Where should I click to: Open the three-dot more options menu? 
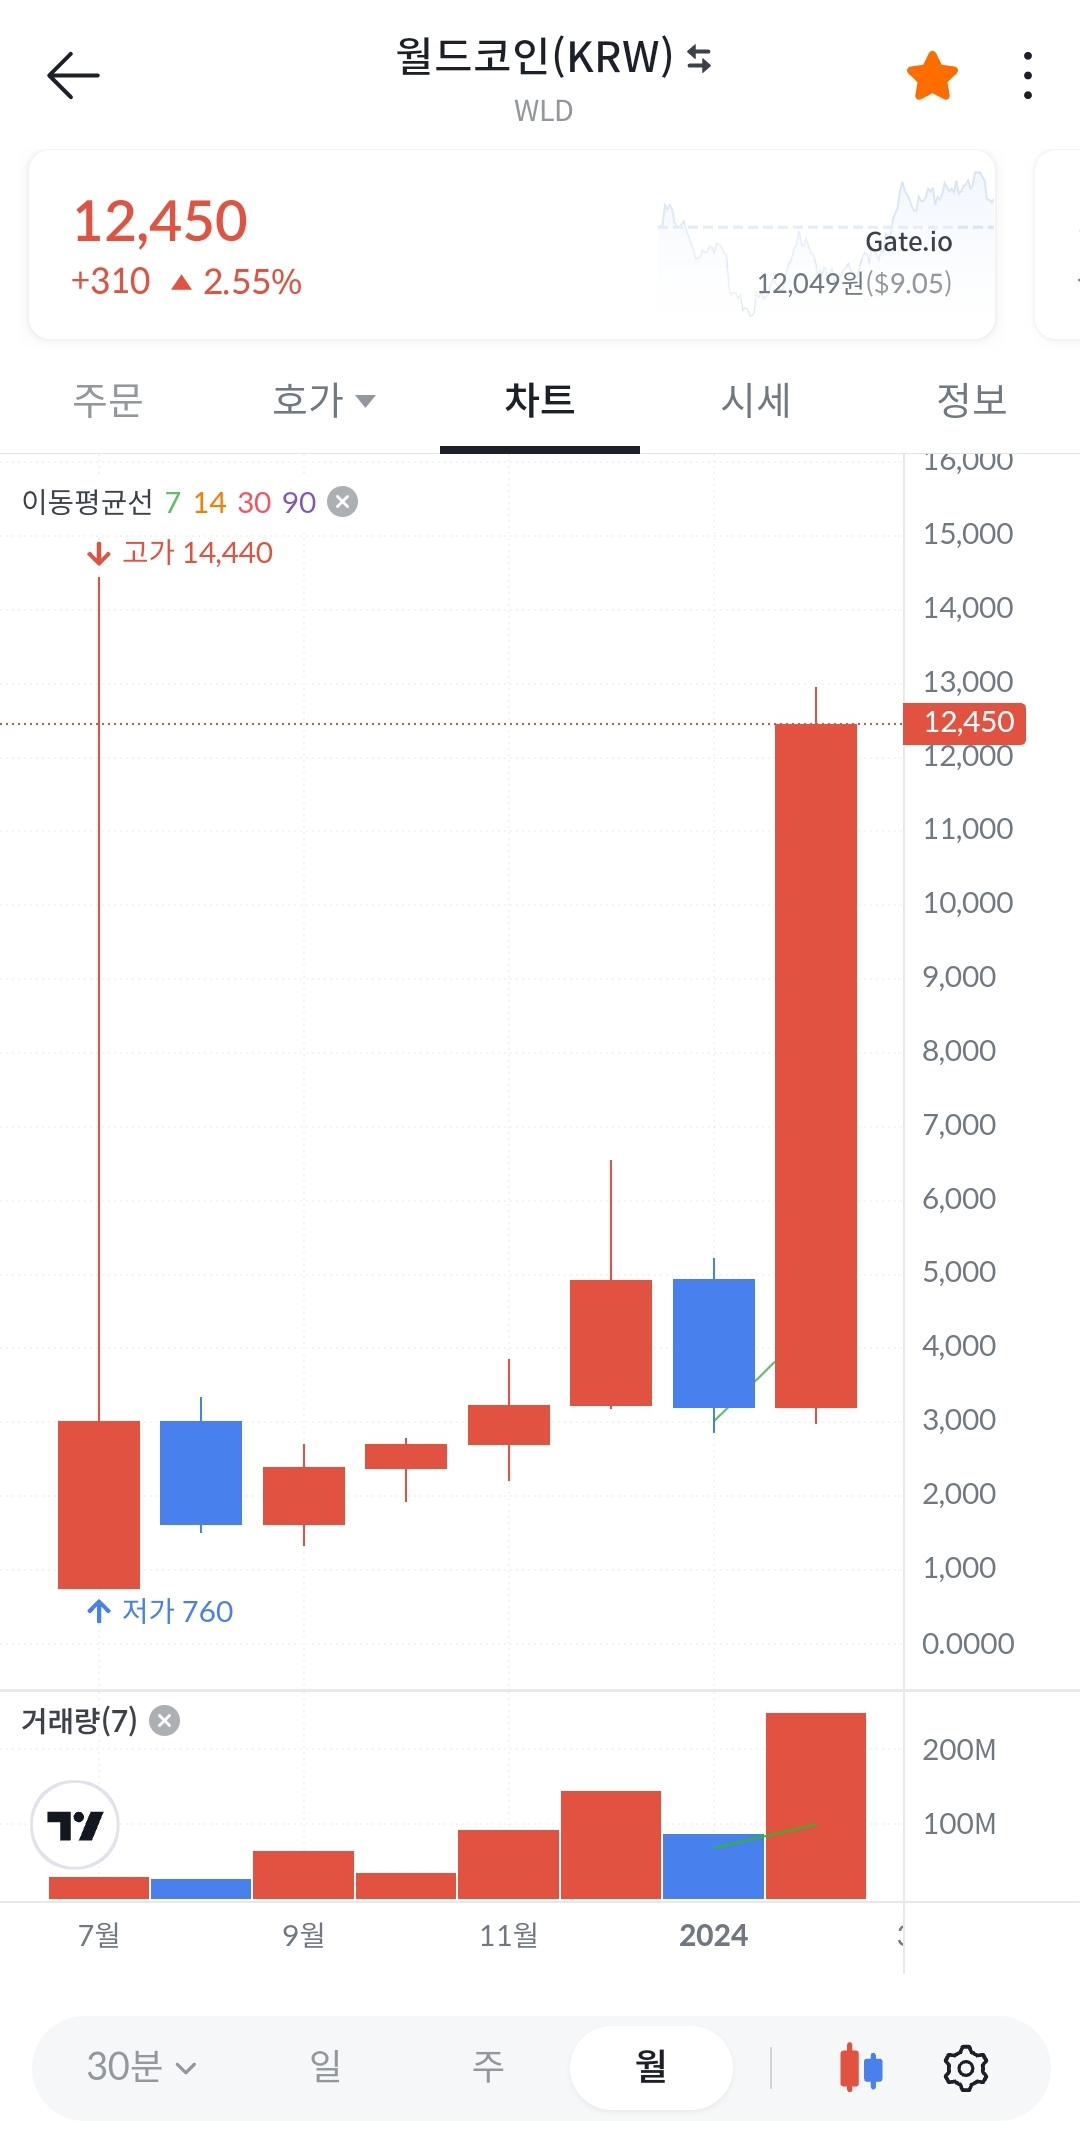coord(1027,76)
